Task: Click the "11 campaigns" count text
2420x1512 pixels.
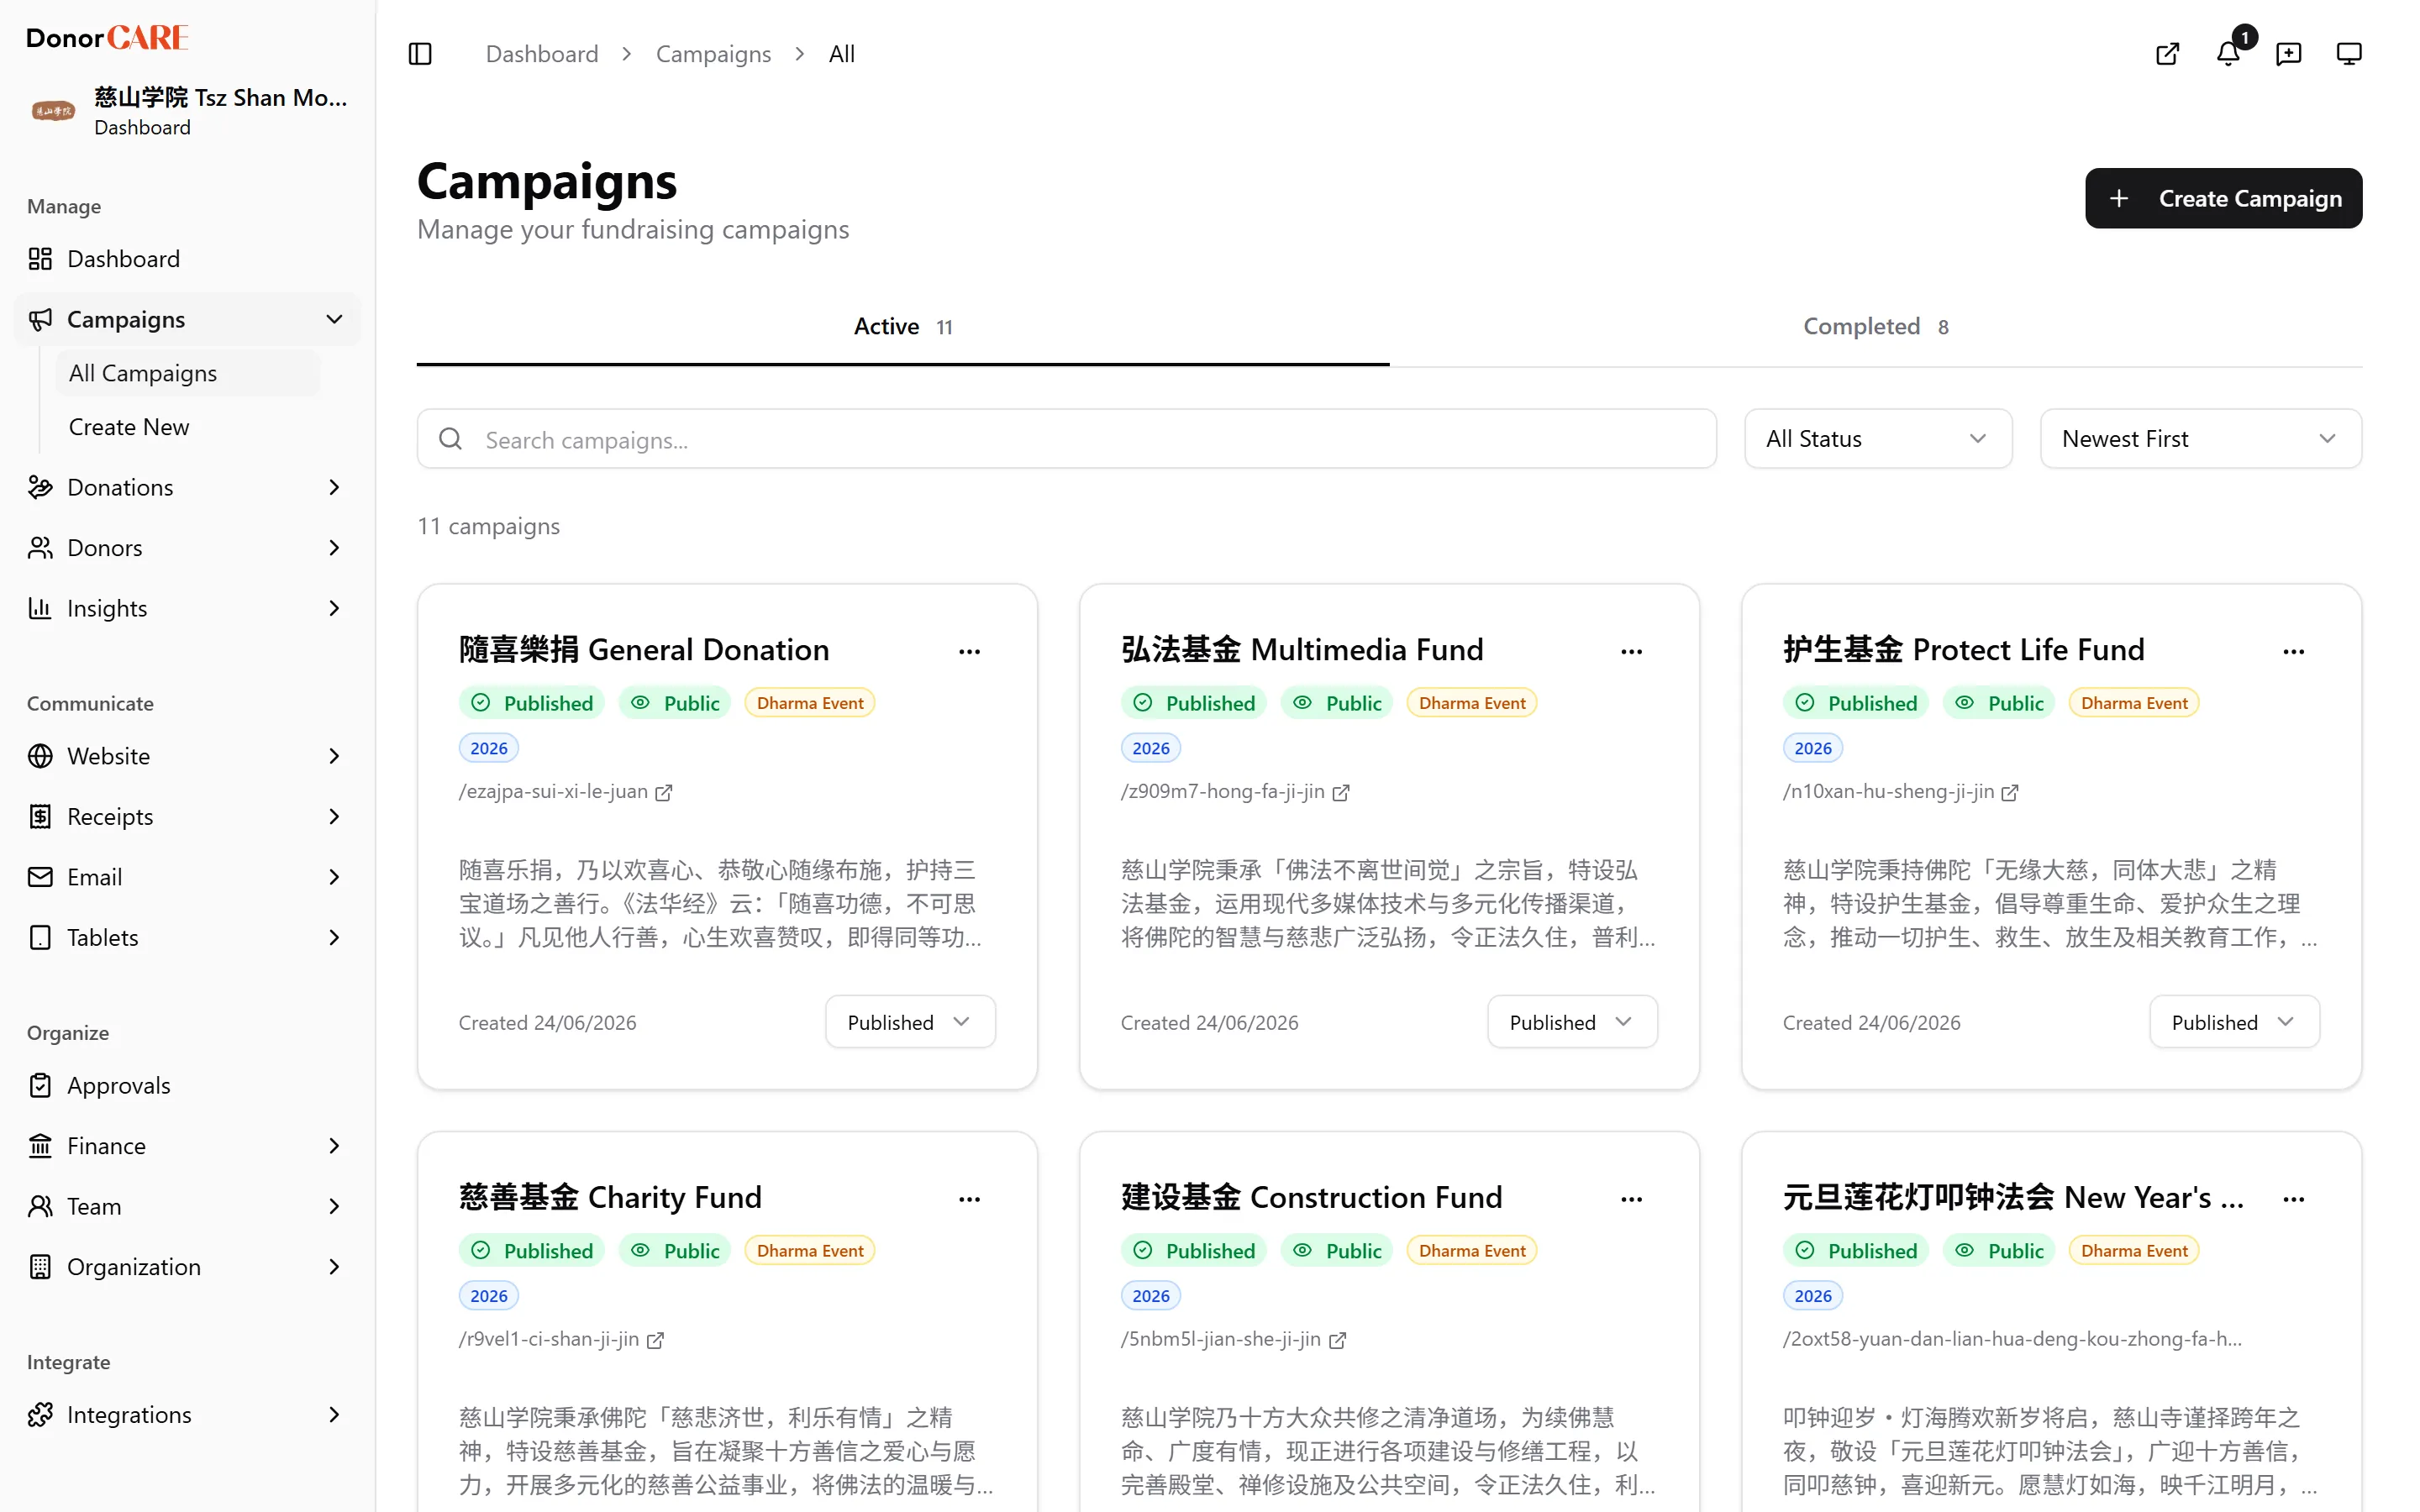Action: 488,526
